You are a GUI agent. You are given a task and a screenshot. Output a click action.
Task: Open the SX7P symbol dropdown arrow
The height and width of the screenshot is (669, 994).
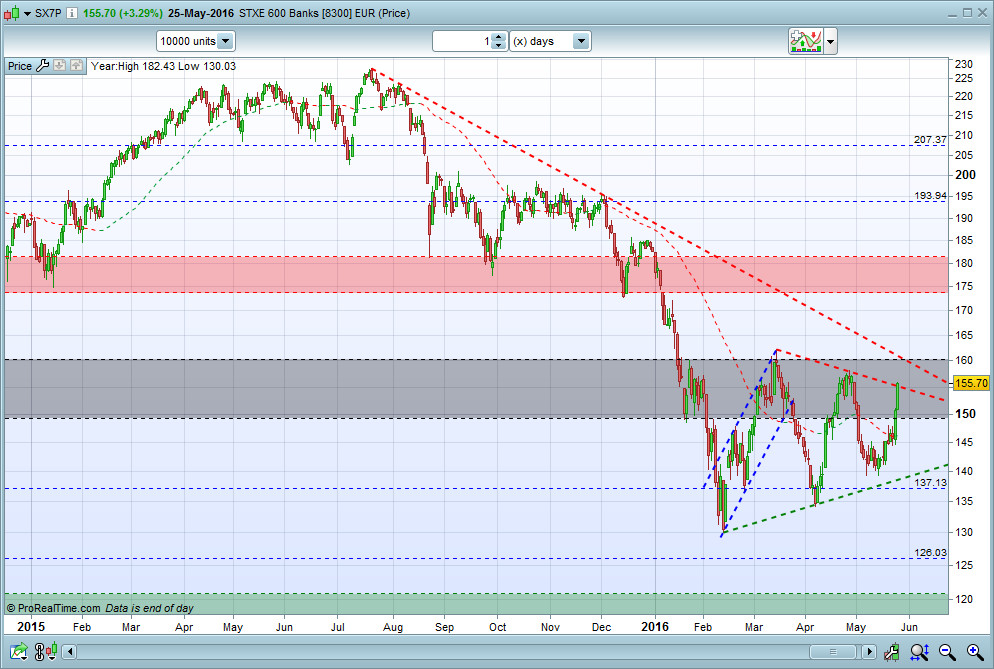coord(27,13)
